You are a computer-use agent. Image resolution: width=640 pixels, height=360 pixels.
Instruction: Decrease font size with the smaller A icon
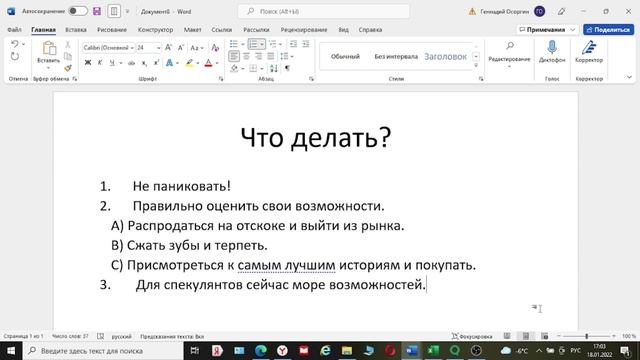click(181, 48)
